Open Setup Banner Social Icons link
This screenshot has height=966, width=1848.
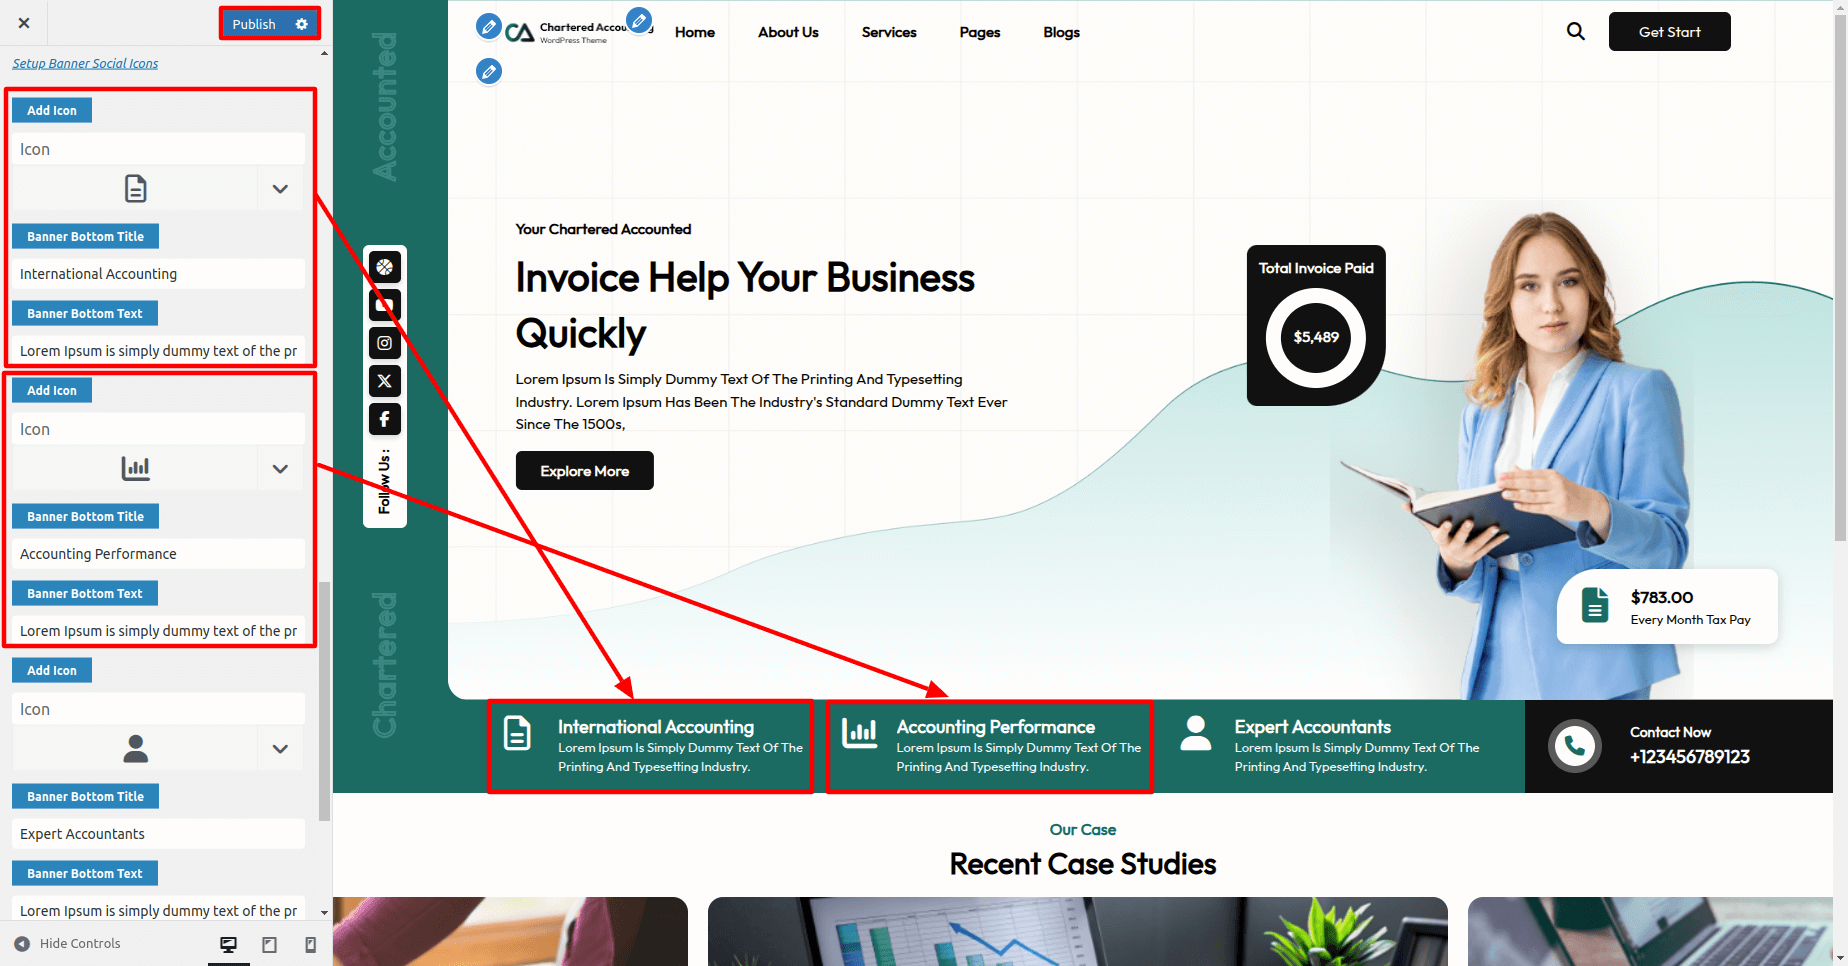pyautogui.click(x=85, y=63)
